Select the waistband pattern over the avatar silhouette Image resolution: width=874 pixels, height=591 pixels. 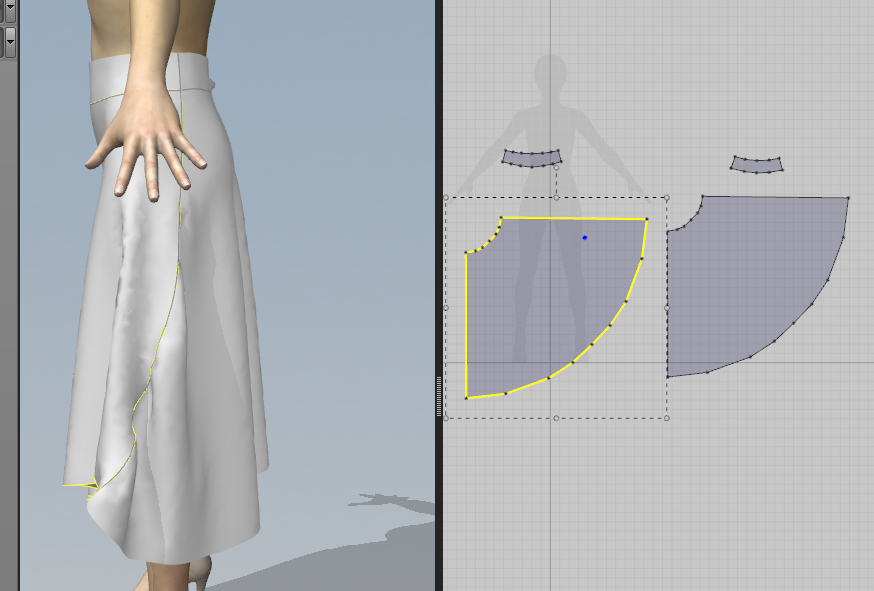[531, 158]
